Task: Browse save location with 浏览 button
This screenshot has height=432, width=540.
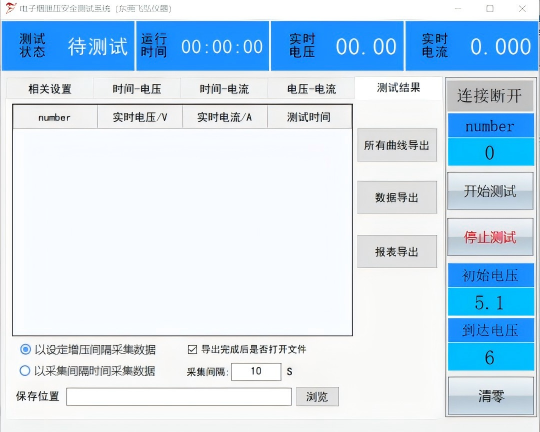Action: click(317, 397)
